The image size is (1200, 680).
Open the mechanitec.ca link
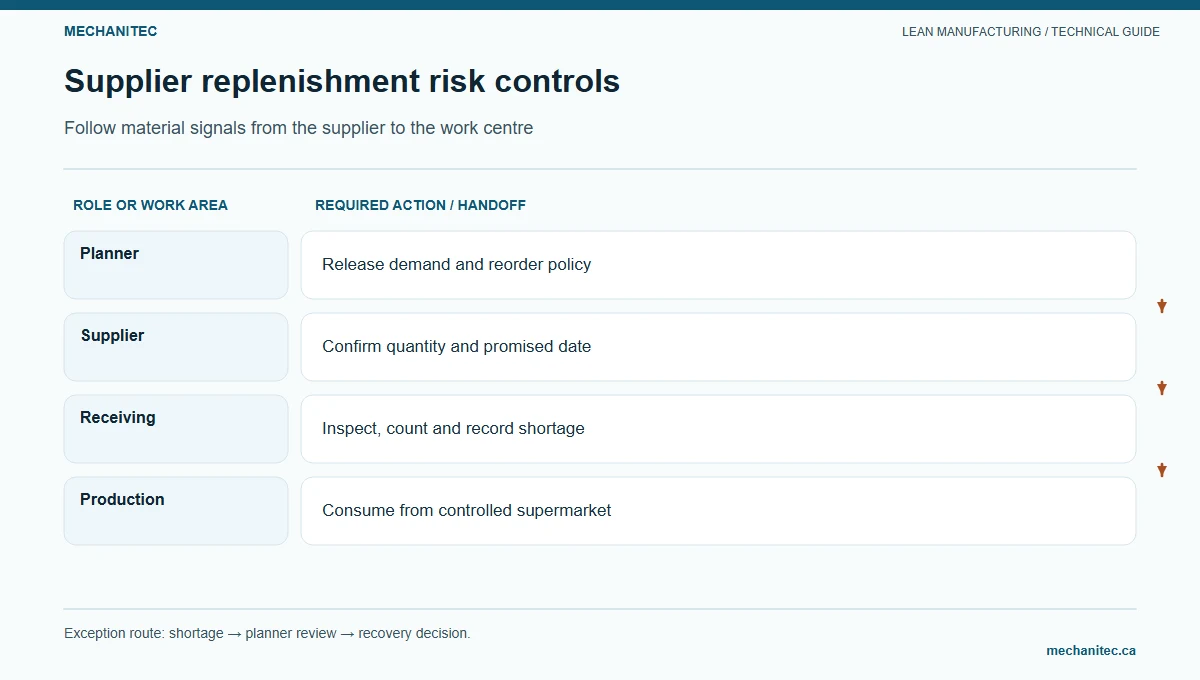point(1091,650)
